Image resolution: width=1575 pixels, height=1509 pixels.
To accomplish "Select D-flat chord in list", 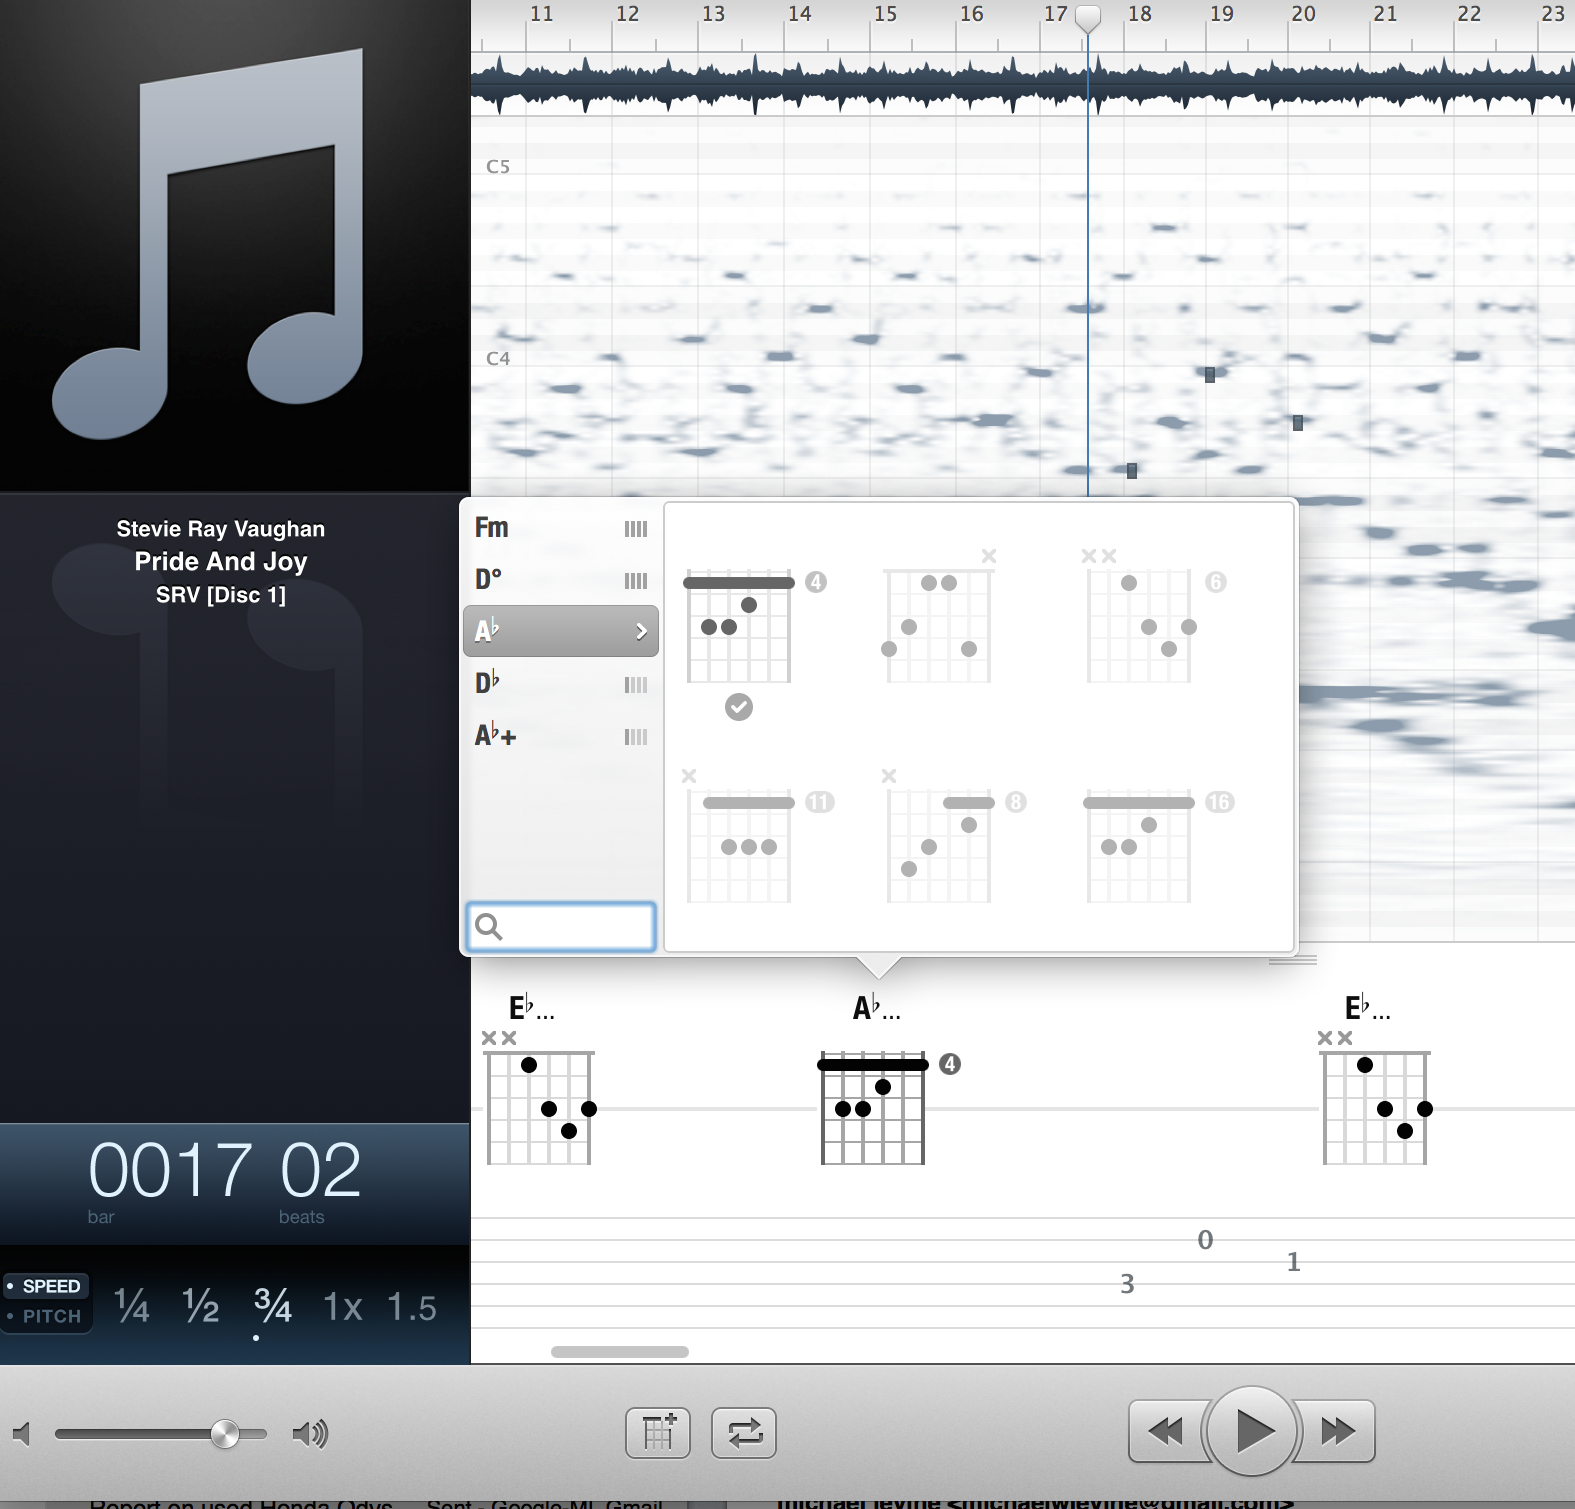I will click(561, 684).
